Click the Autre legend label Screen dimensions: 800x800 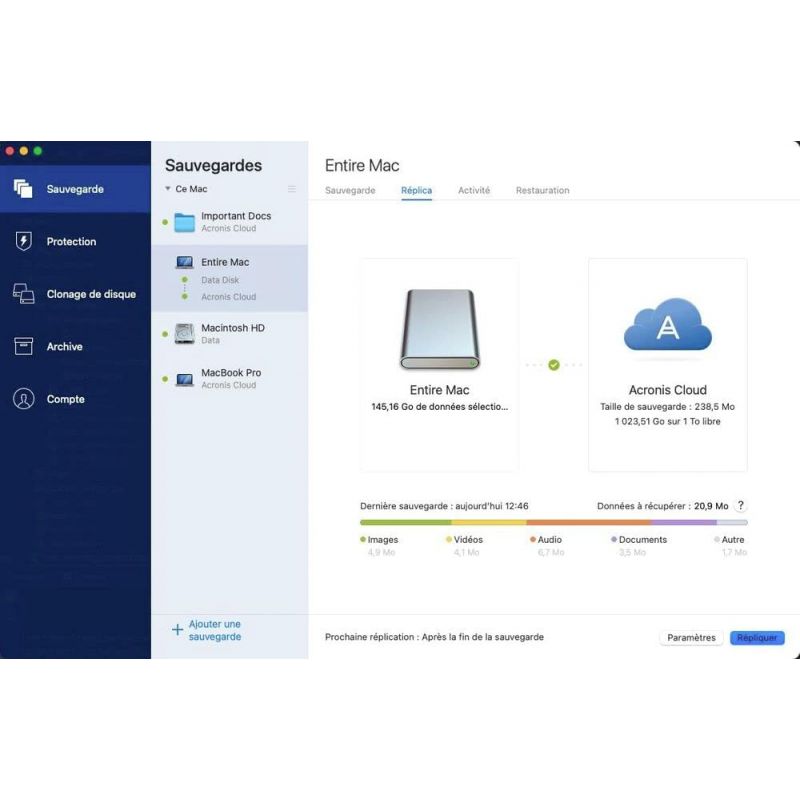(733, 540)
